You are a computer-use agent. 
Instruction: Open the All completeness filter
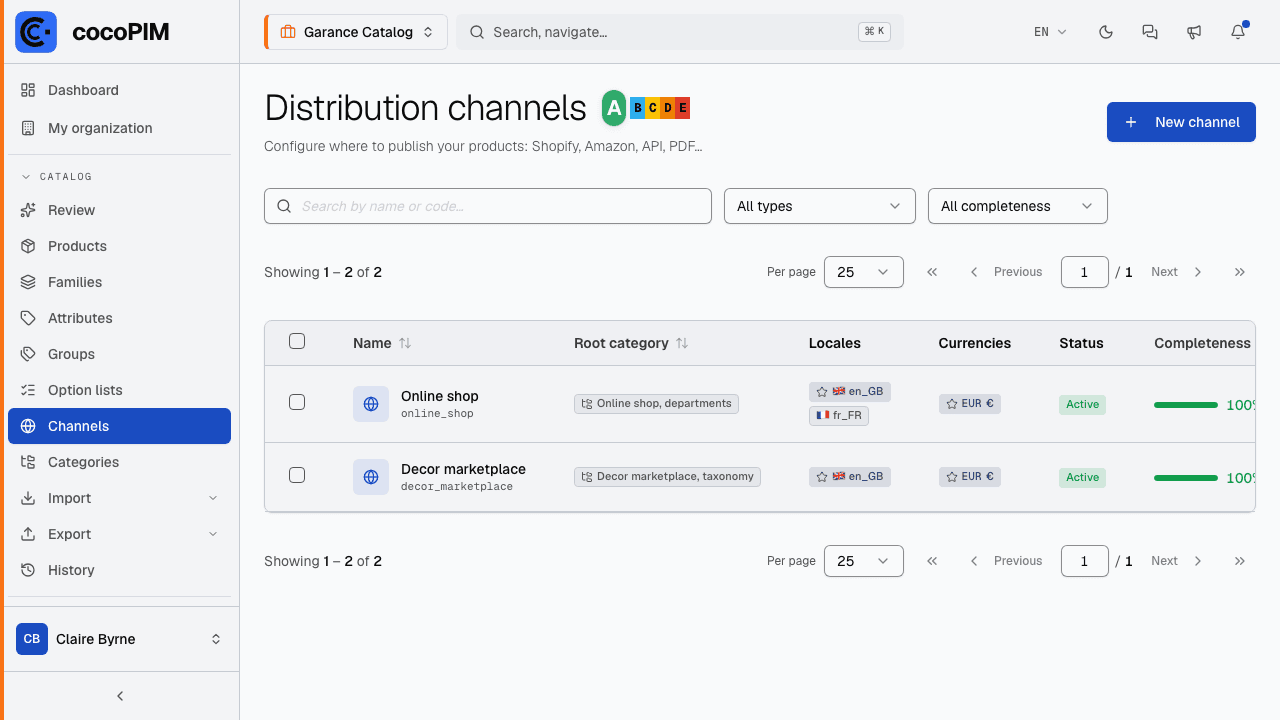click(x=1018, y=206)
